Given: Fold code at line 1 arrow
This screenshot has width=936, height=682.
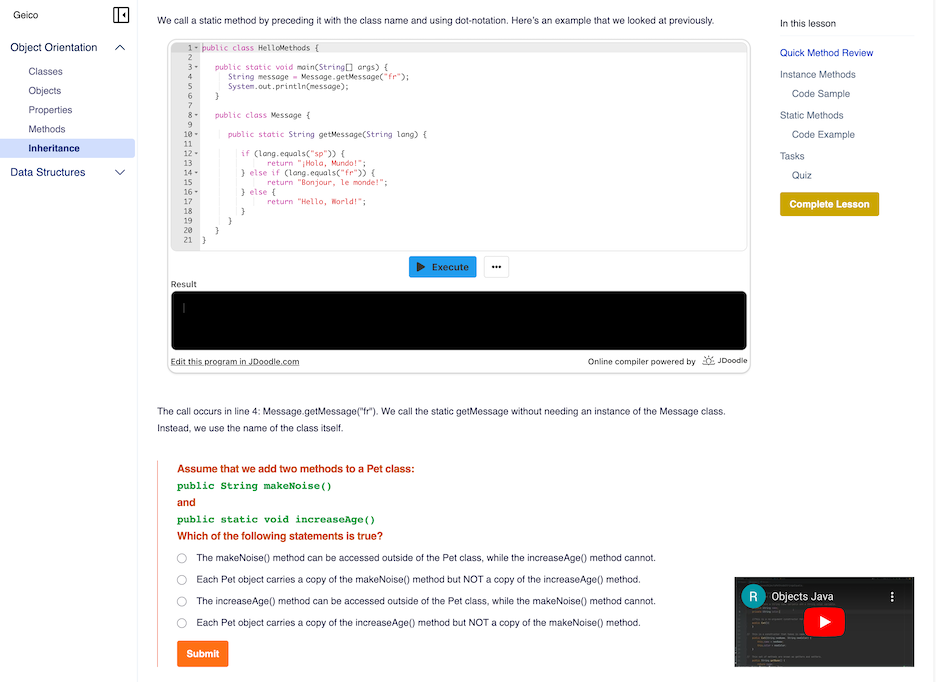Looking at the screenshot, I should point(196,48).
